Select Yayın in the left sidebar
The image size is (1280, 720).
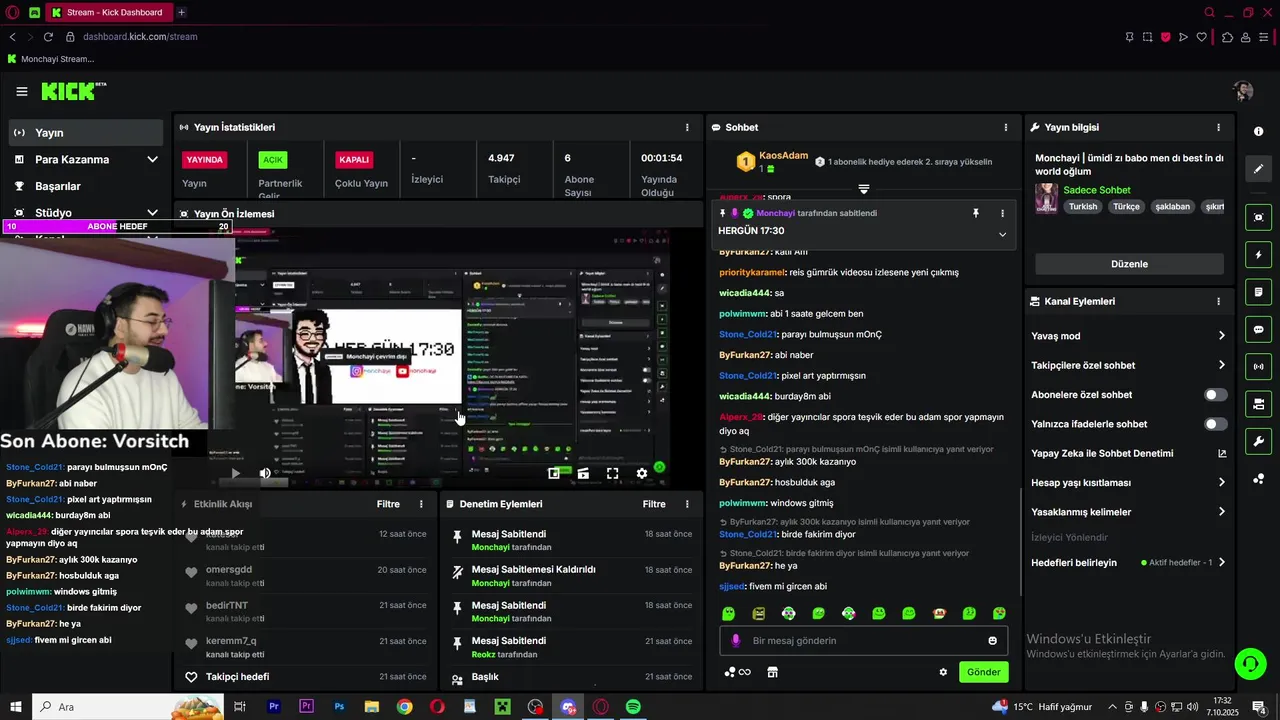pyautogui.click(x=84, y=132)
